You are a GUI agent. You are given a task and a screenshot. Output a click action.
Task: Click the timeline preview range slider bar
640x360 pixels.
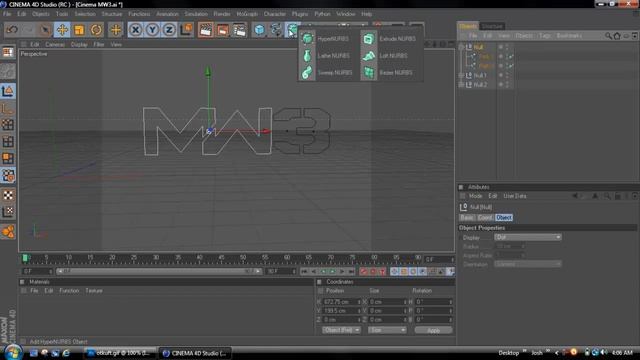pos(159,271)
